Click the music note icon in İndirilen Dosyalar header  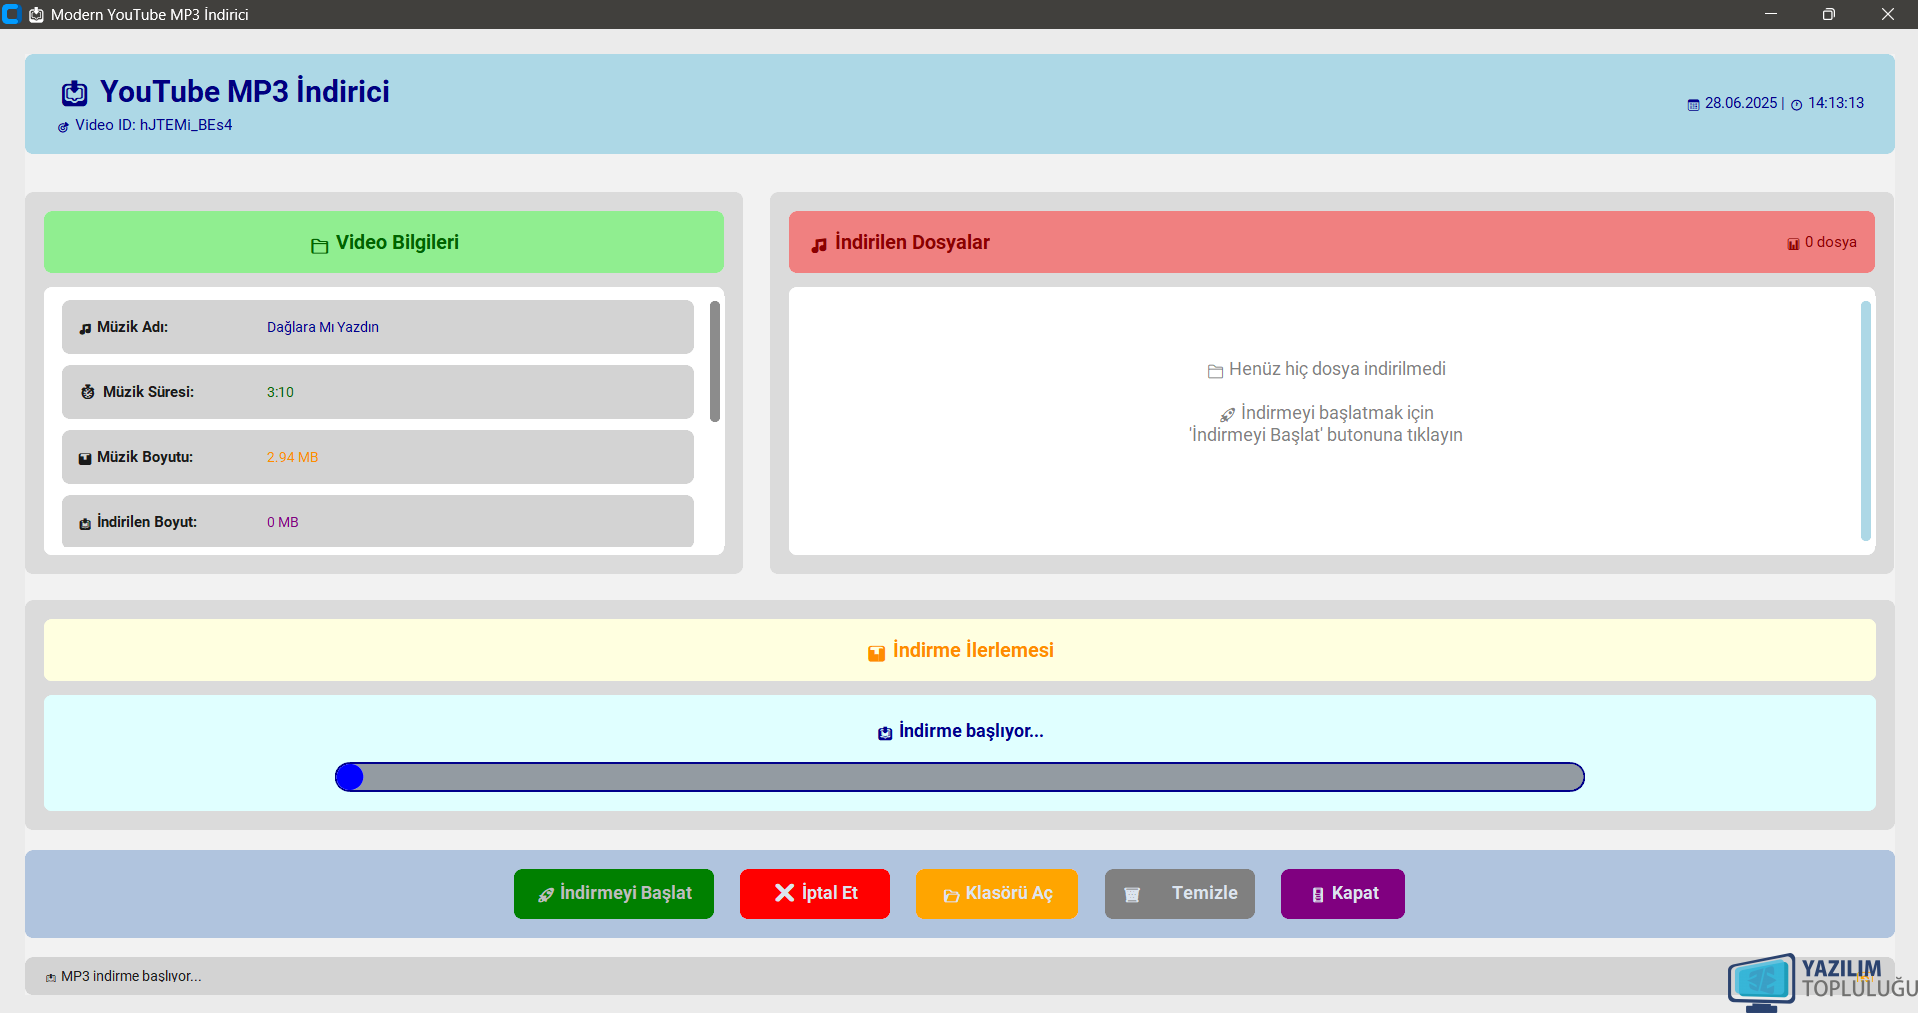point(819,245)
